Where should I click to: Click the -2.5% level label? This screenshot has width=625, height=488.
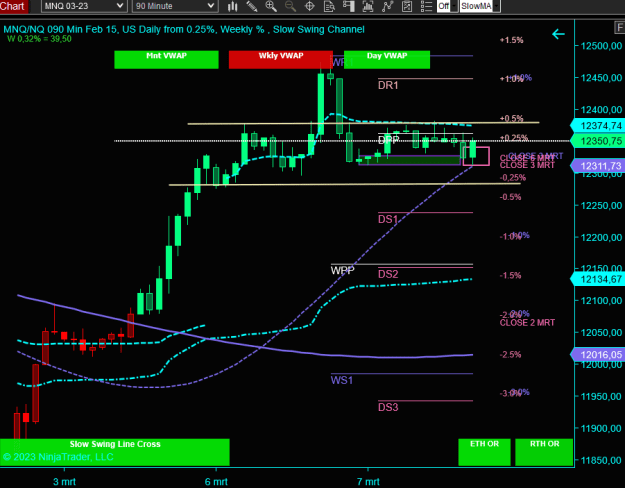click(510, 354)
